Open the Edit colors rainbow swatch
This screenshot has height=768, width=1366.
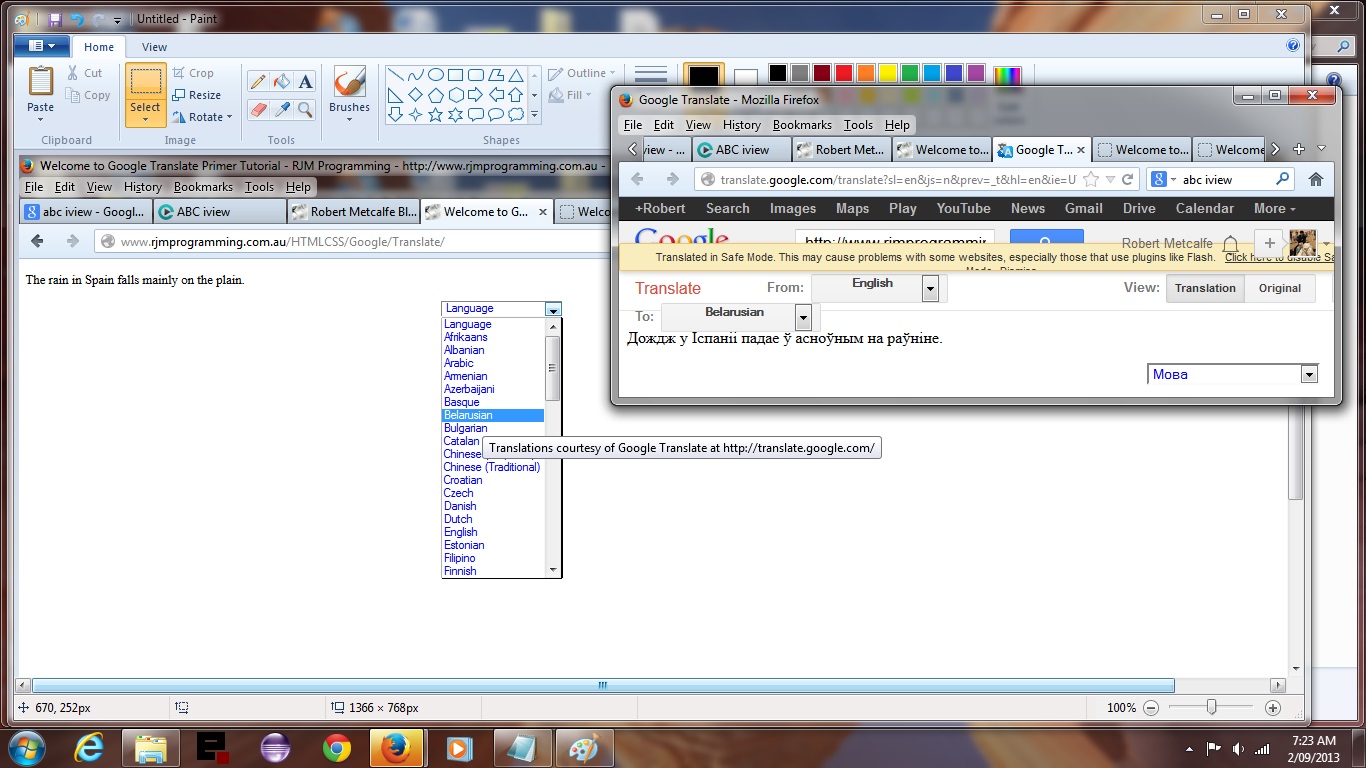(1008, 76)
